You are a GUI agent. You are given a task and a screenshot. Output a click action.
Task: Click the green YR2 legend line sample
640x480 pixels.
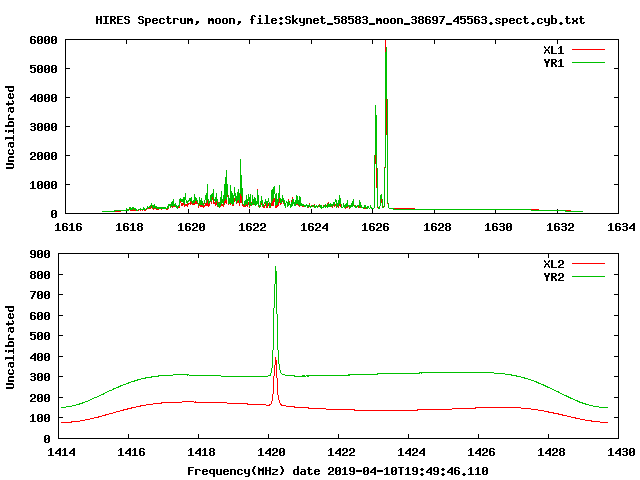588,277
